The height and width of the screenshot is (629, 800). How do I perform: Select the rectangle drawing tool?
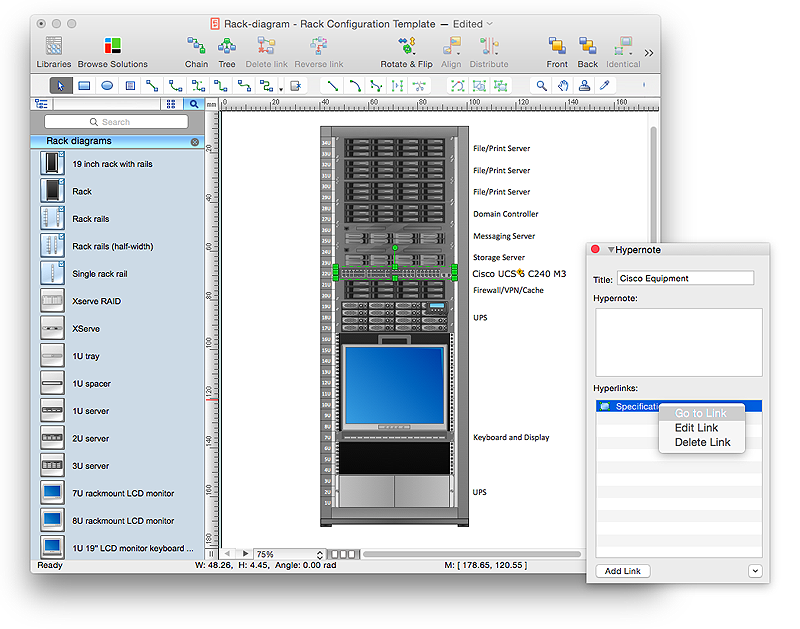point(84,86)
